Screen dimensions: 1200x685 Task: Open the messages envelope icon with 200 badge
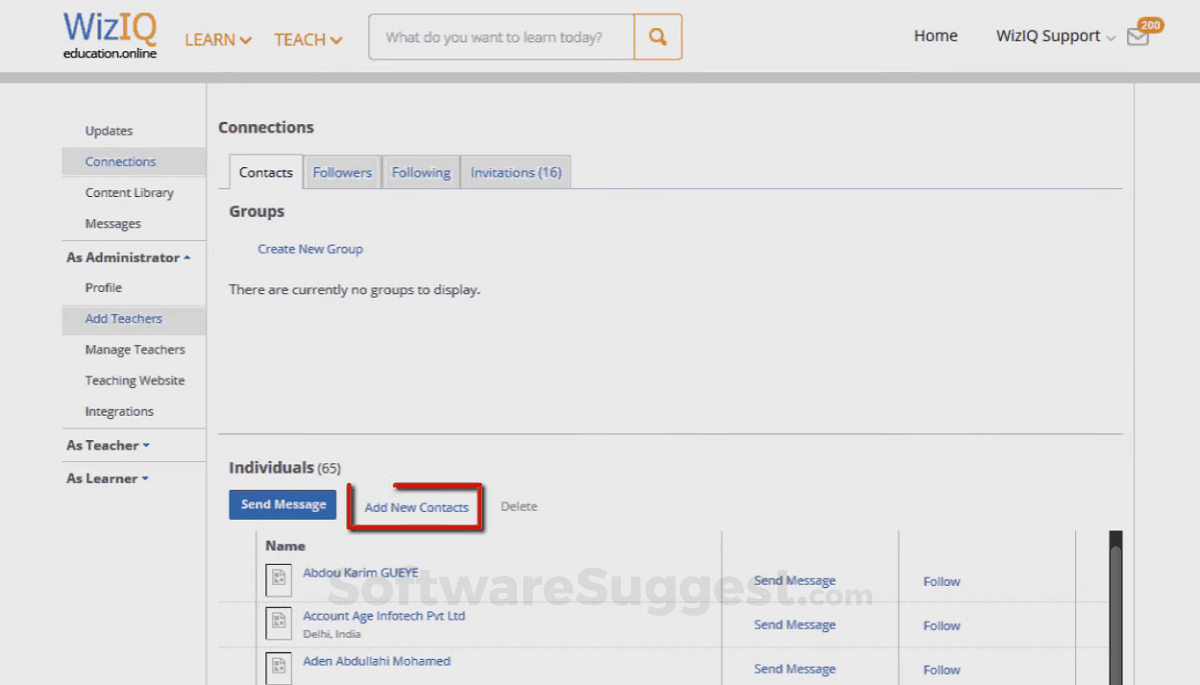(x=1138, y=36)
